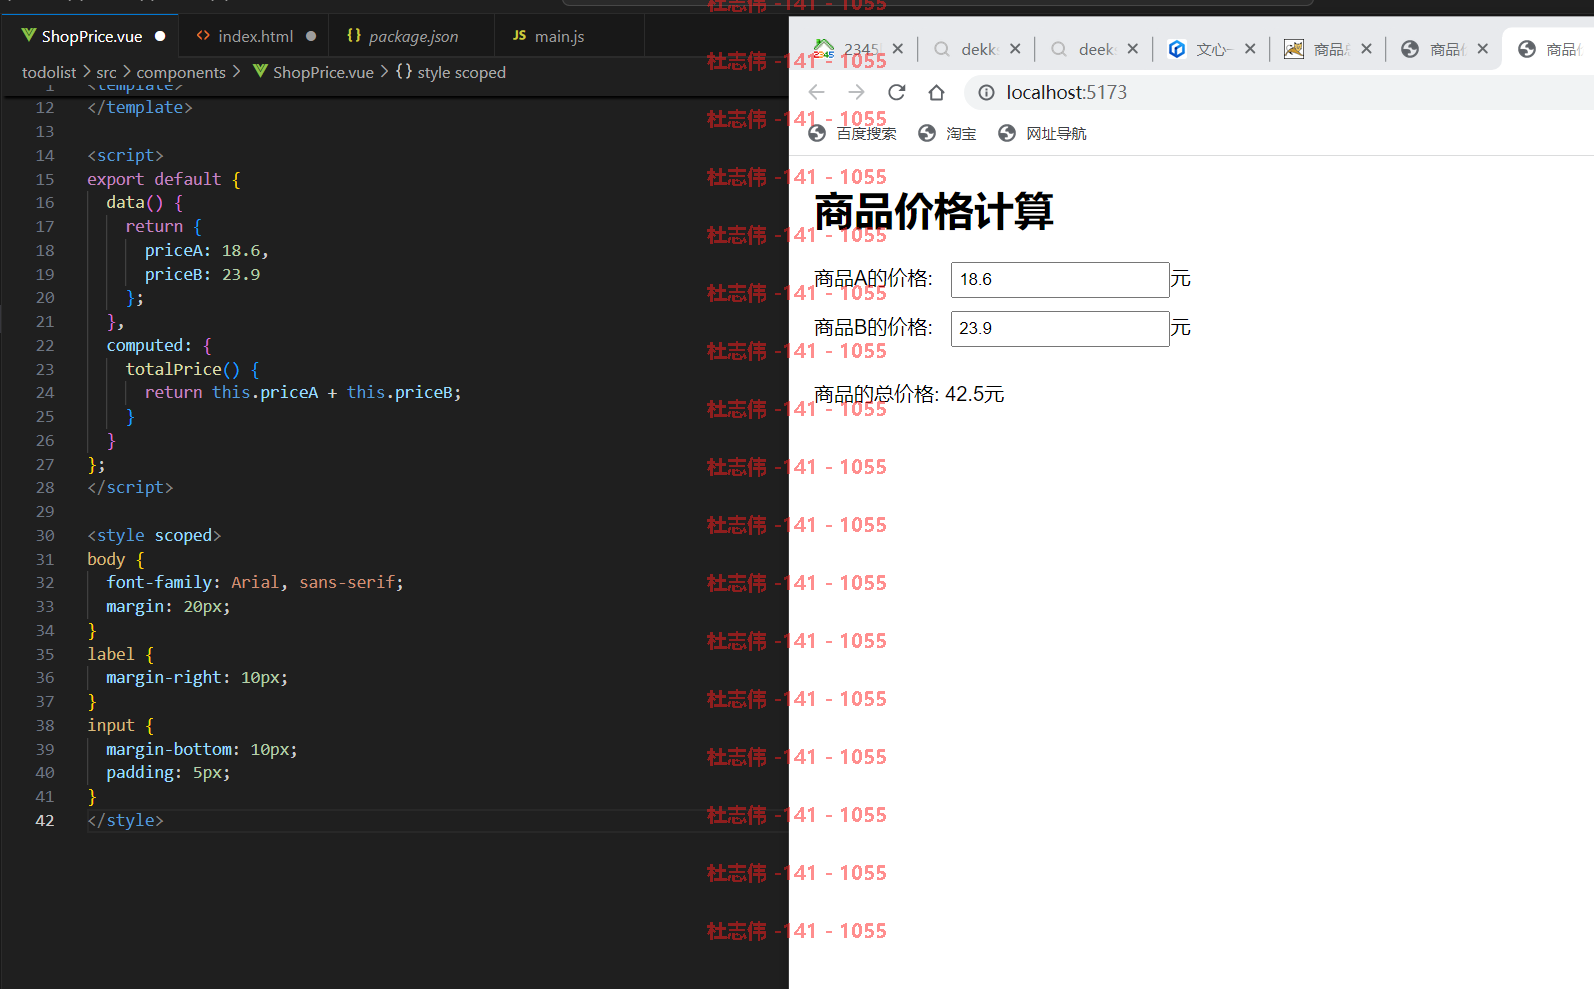Switch to the 商品 tab with Tomcat icon
1594x989 pixels.
point(1328,48)
